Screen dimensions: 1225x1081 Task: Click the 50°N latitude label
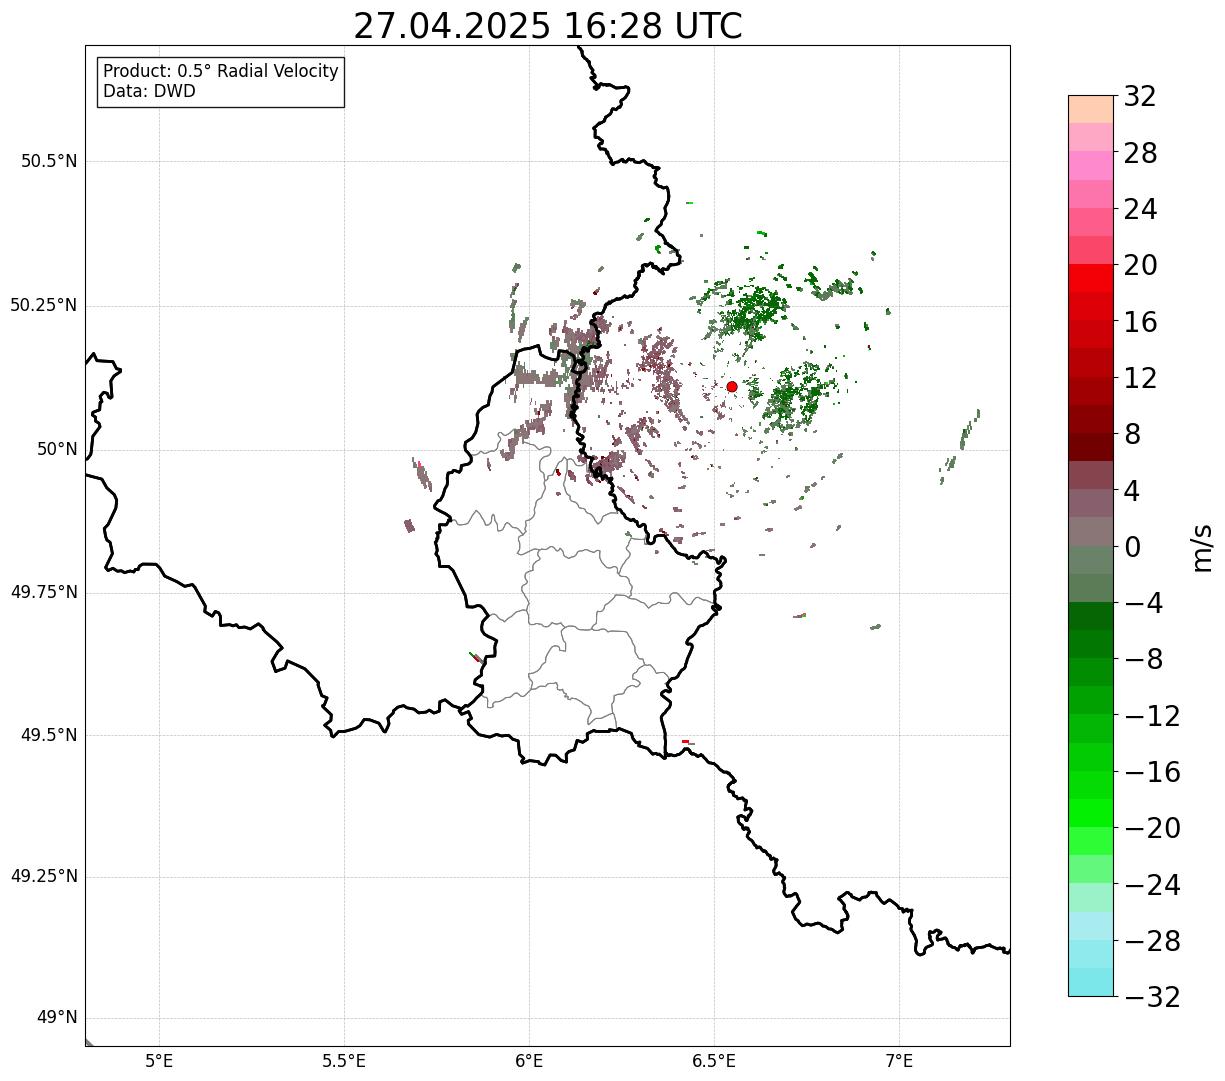pyautogui.click(x=57, y=449)
